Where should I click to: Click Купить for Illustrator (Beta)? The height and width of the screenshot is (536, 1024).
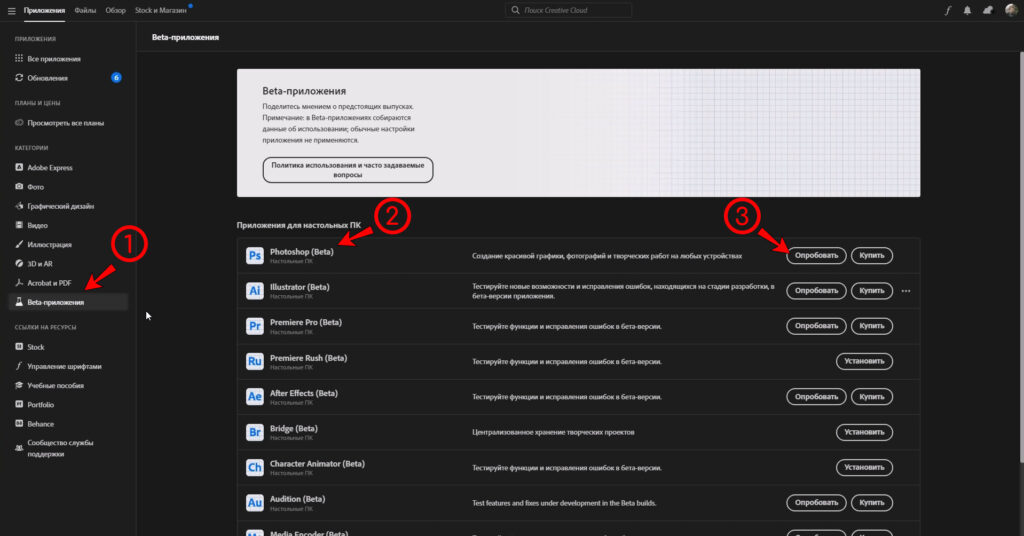point(871,291)
